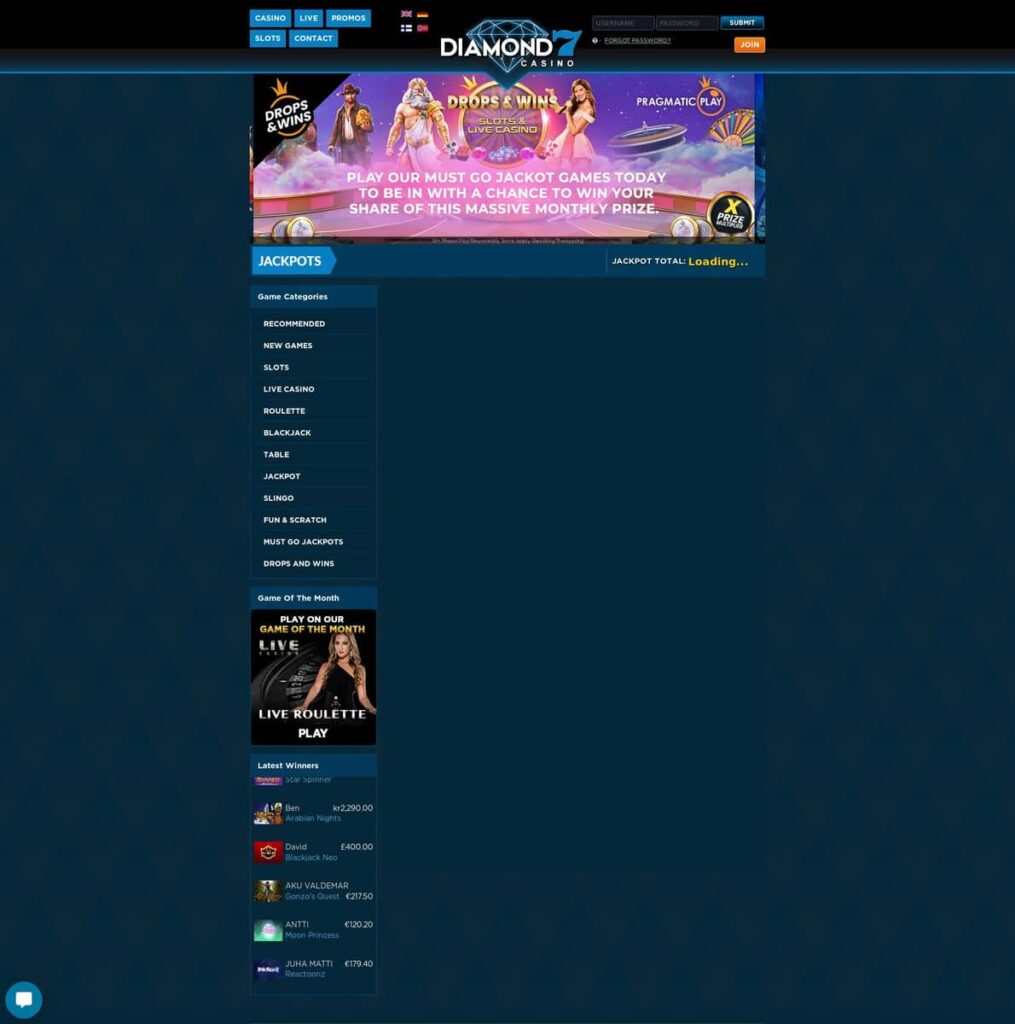This screenshot has width=1015, height=1024.
Task: Select the Norwegian flag language icon
Action: tap(423, 28)
